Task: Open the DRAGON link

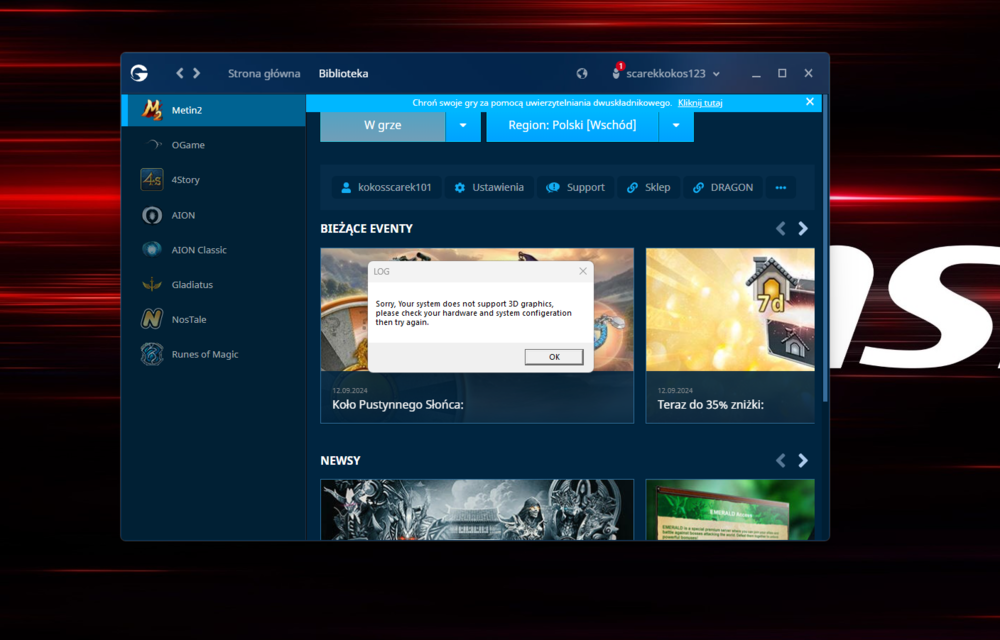Action: click(x=723, y=187)
